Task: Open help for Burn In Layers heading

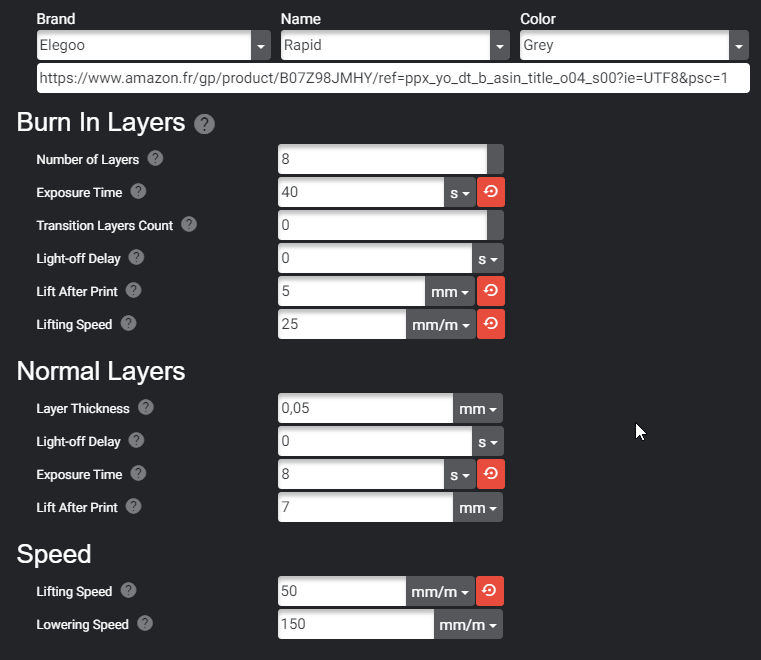Action: coord(204,124)
